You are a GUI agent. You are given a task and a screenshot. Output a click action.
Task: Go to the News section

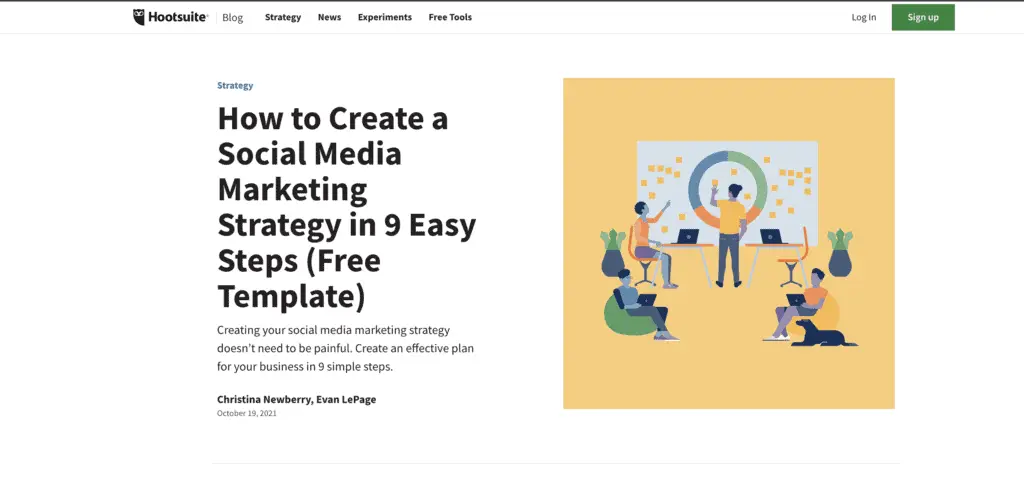(329, 18)
